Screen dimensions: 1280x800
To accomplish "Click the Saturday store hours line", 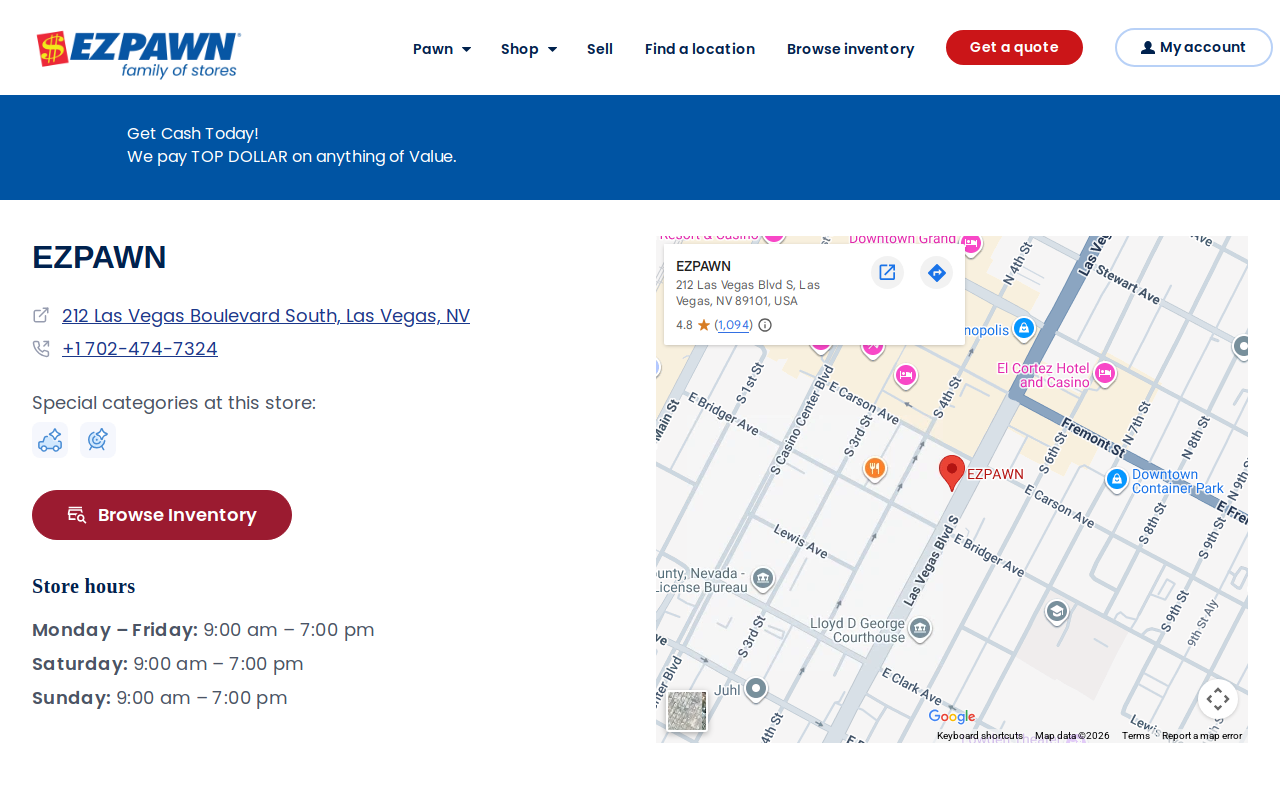I will click(168, 664).
